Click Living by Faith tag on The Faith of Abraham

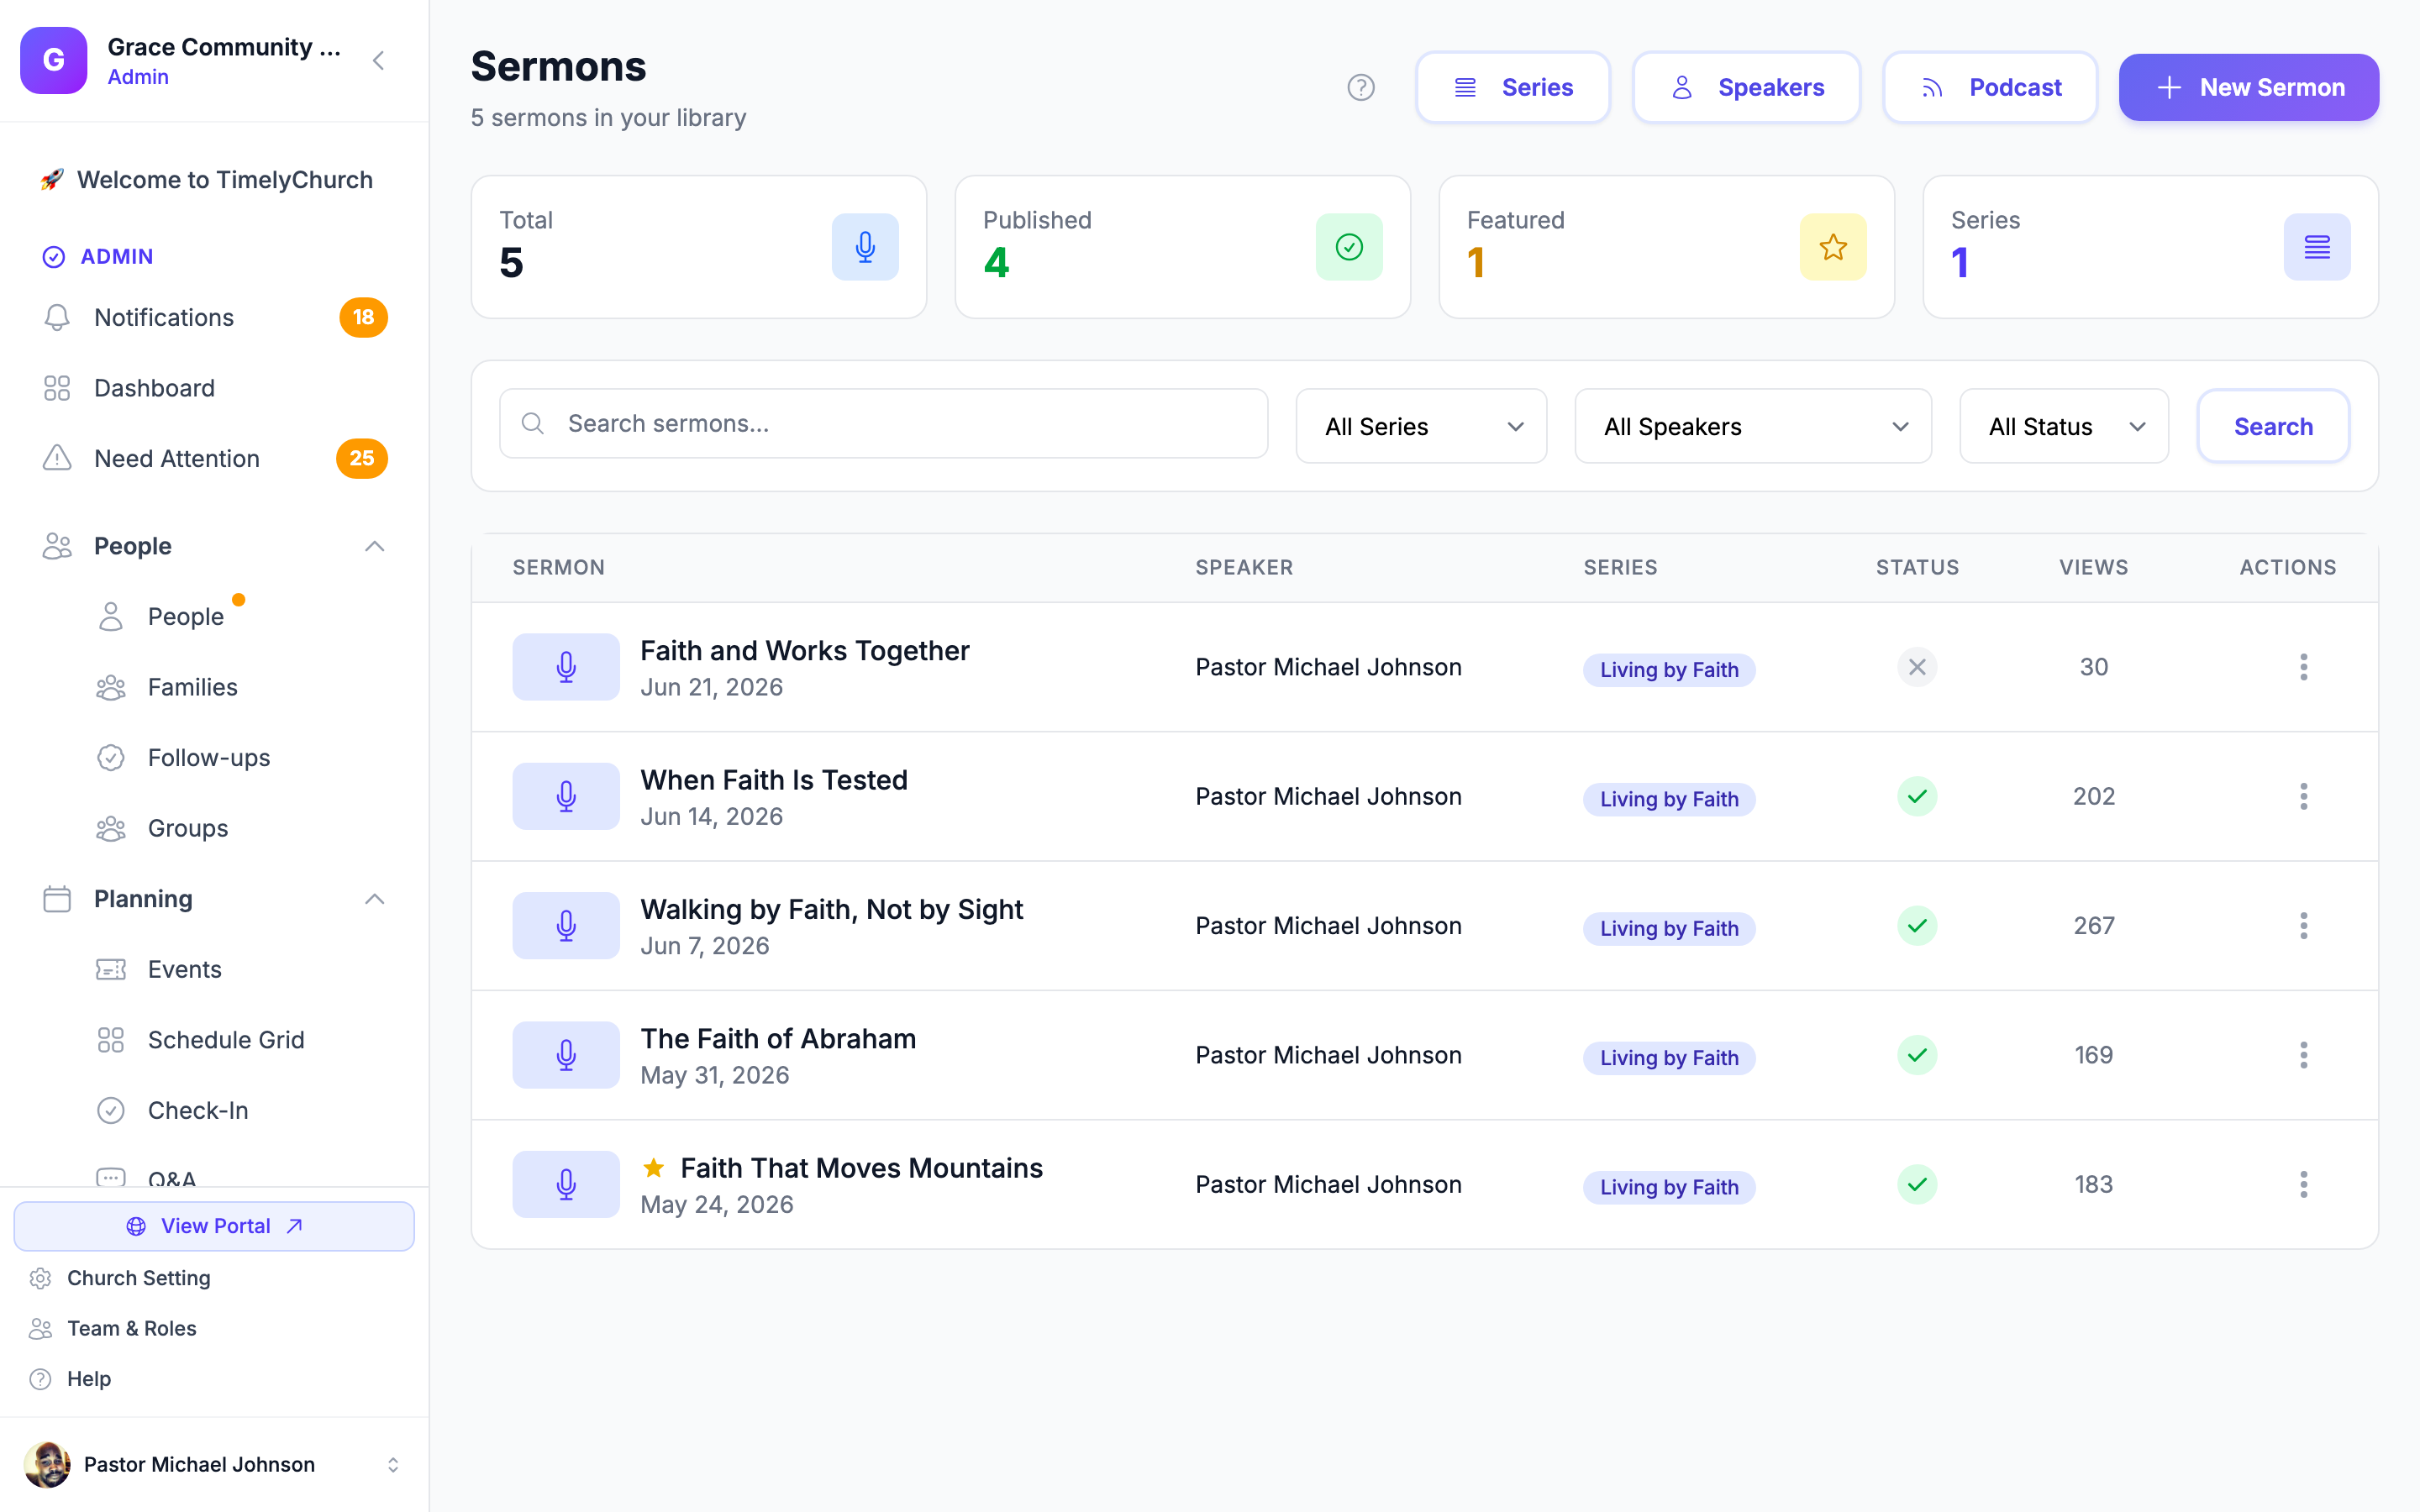(x=1669, y=1058)
